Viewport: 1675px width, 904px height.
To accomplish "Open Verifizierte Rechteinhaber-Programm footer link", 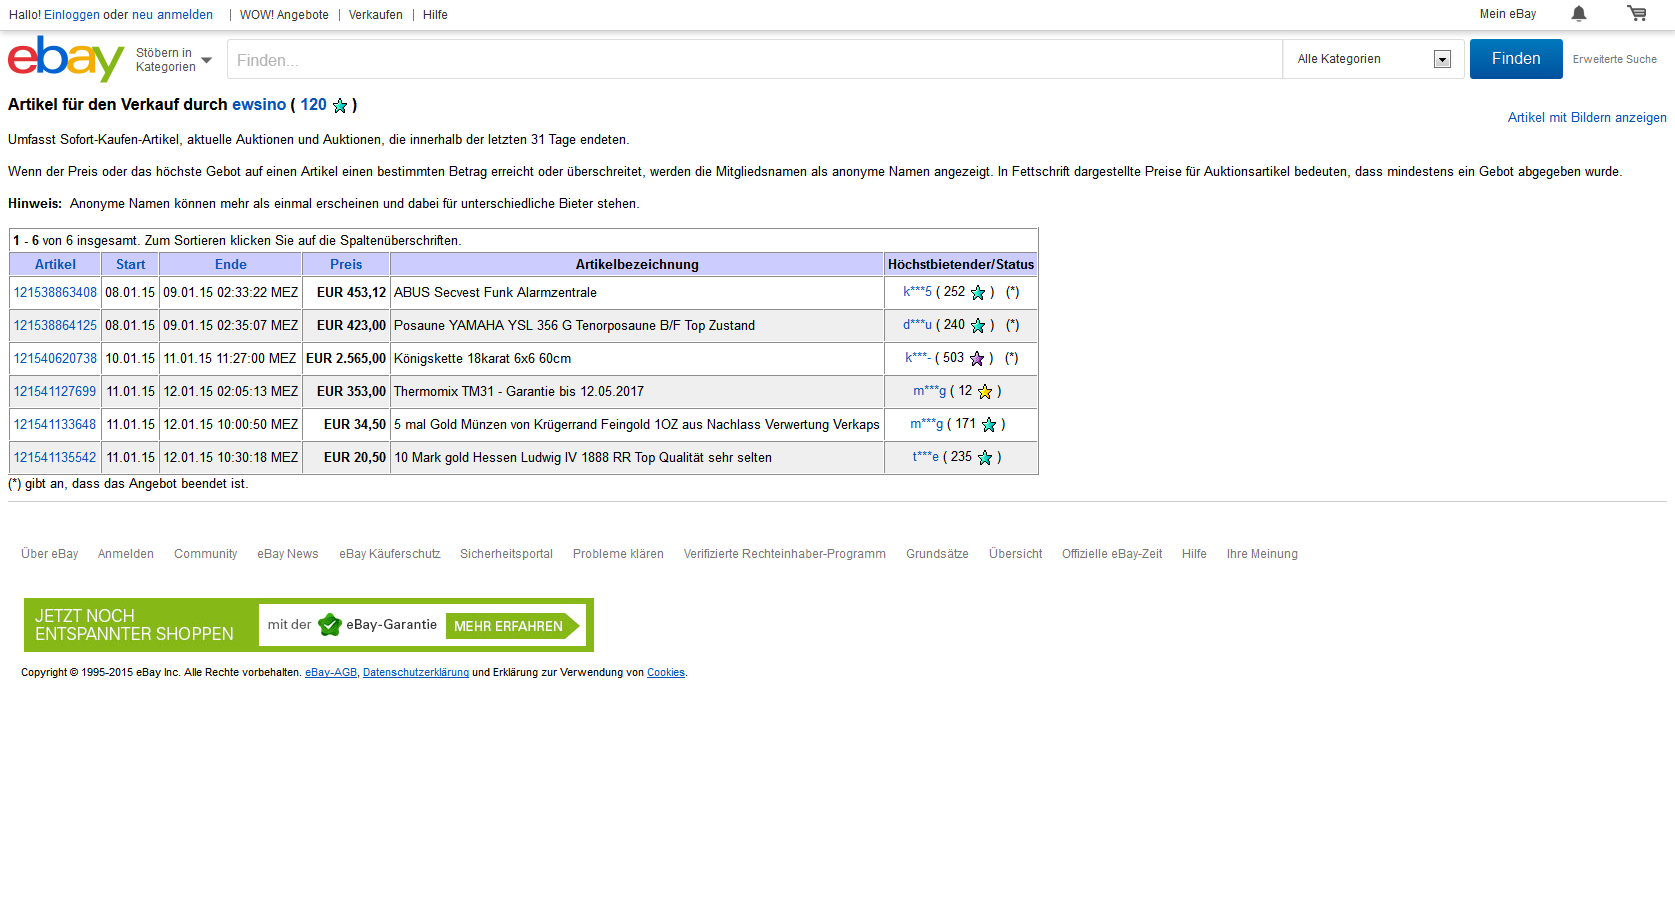I will 785,554.
